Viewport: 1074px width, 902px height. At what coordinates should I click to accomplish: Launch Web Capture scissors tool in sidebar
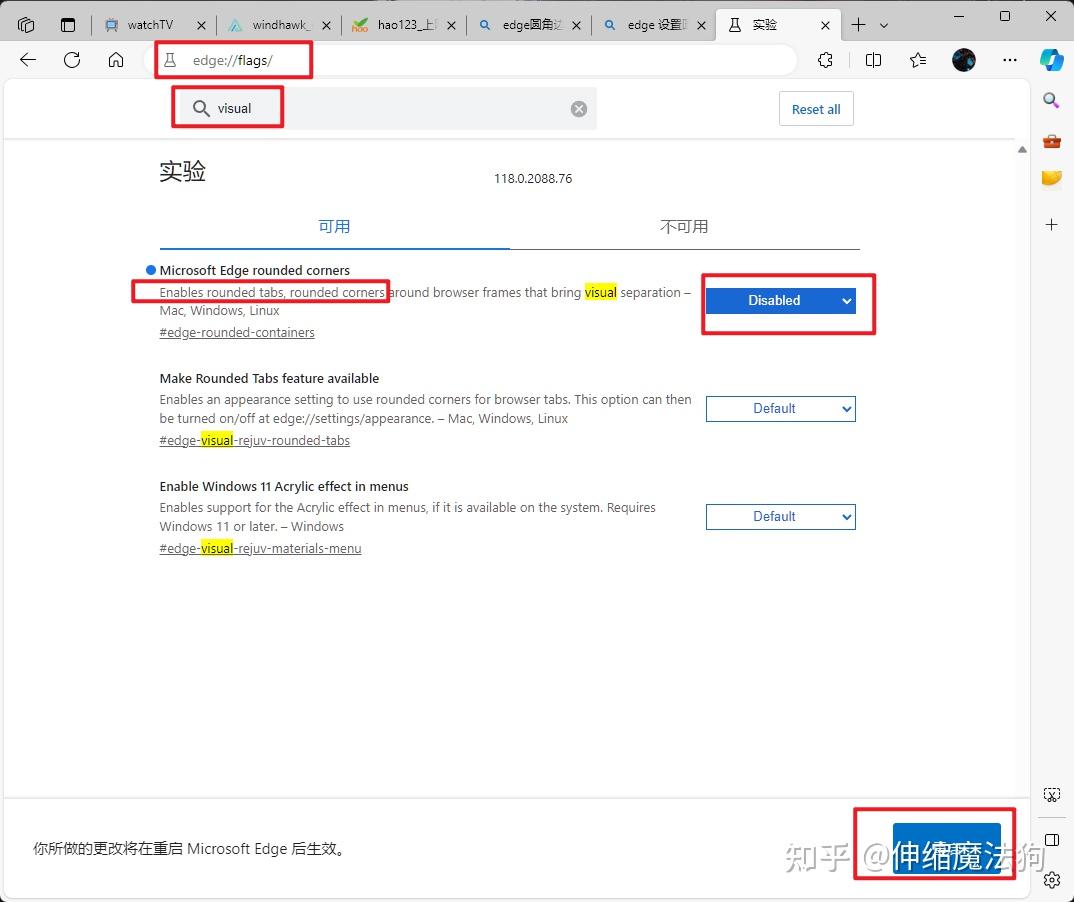tap(1051, 794)
